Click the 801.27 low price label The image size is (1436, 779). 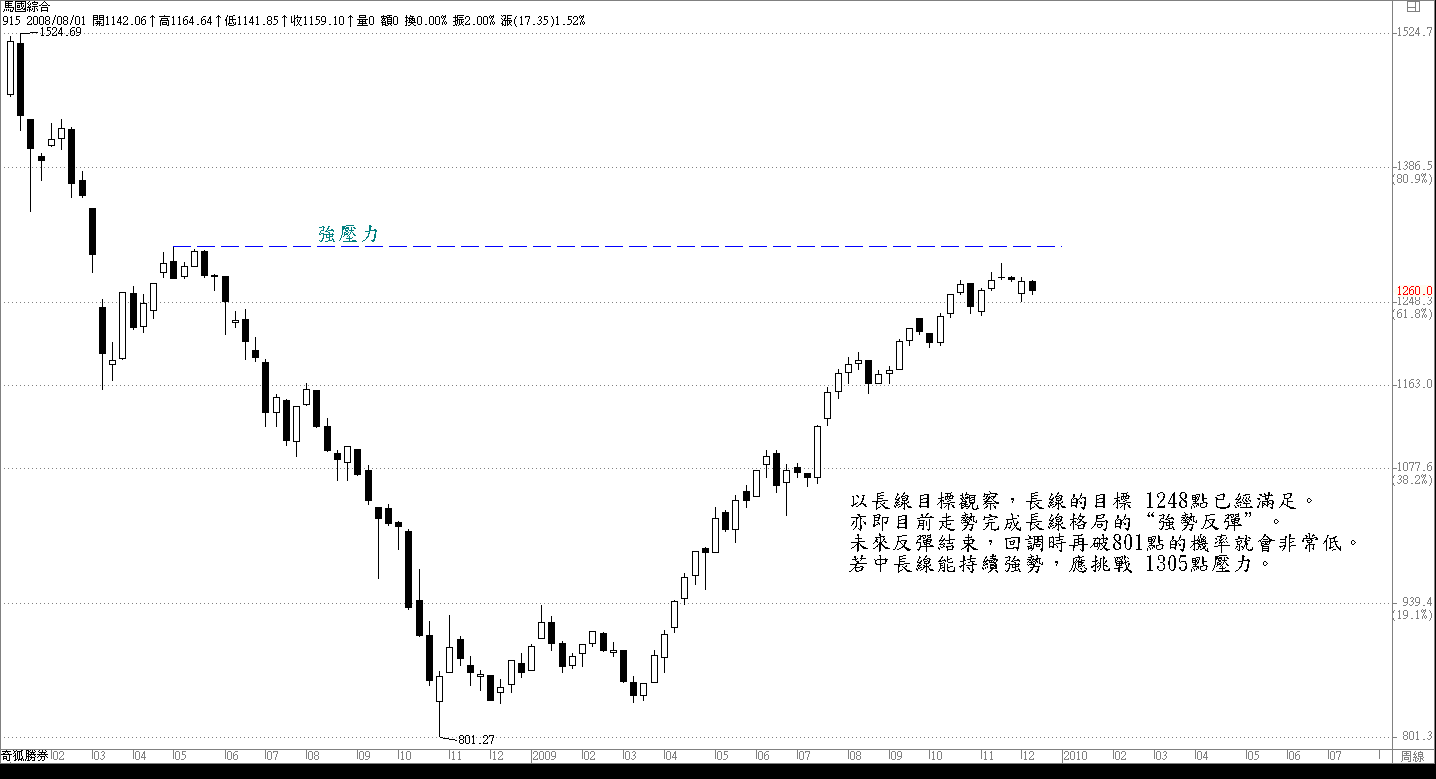(476, 740)
